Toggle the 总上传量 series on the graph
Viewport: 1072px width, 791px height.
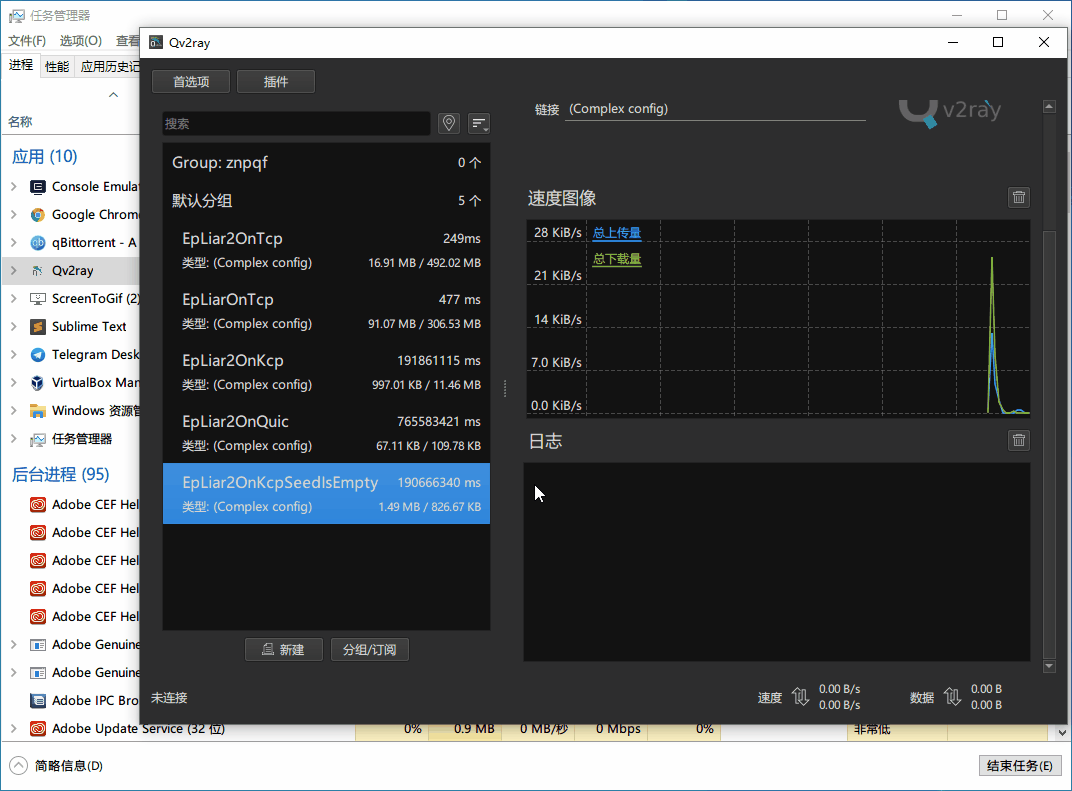(617, 231)
